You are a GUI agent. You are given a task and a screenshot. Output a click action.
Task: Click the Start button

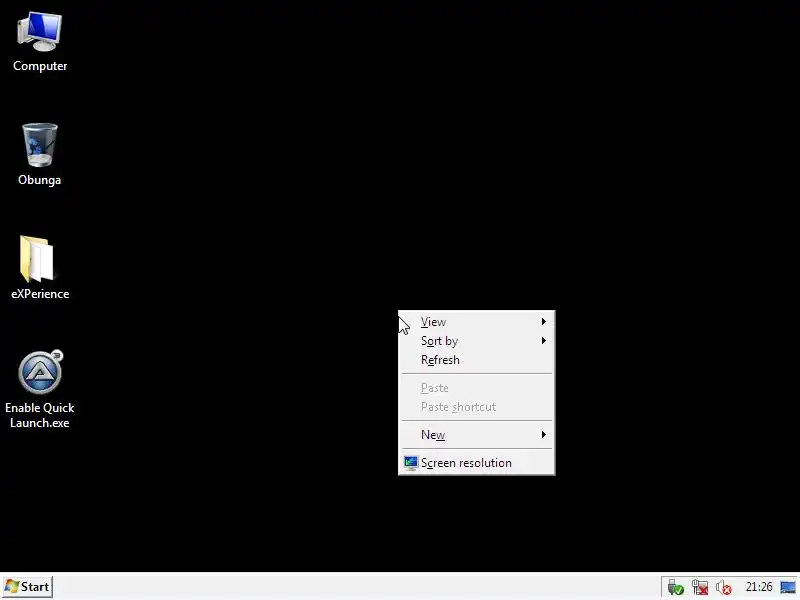point(28,587)
